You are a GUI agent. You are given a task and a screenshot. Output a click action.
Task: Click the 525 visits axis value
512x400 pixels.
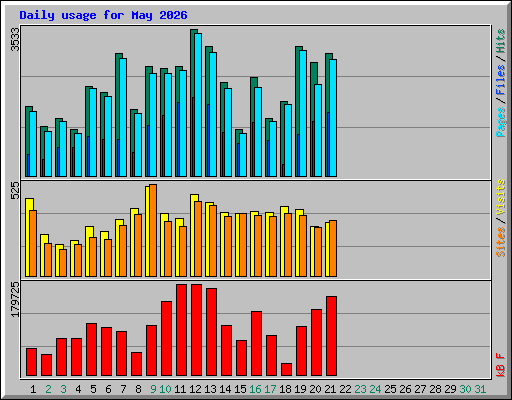pos(15,190)
